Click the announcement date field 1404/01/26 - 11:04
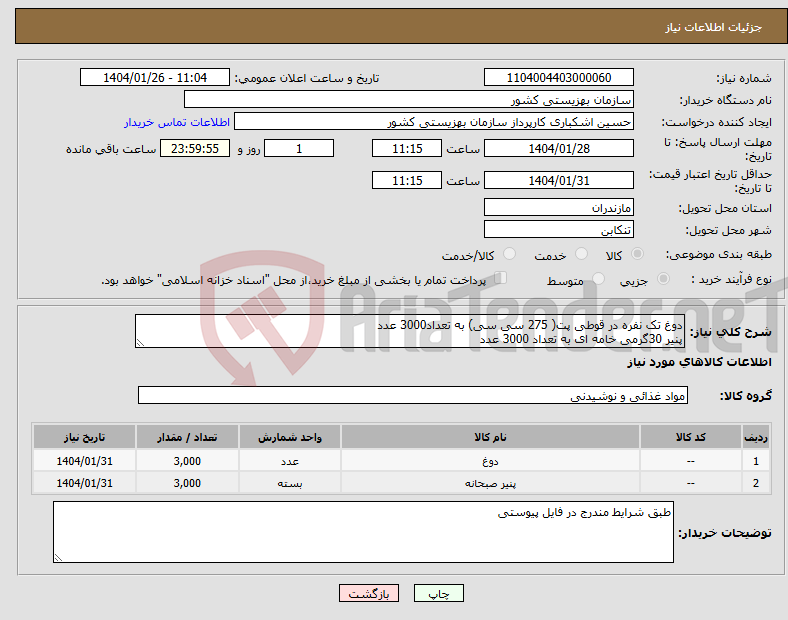This screenshot has width=788, height=620. pyautogui.click(x=155, y=77)
